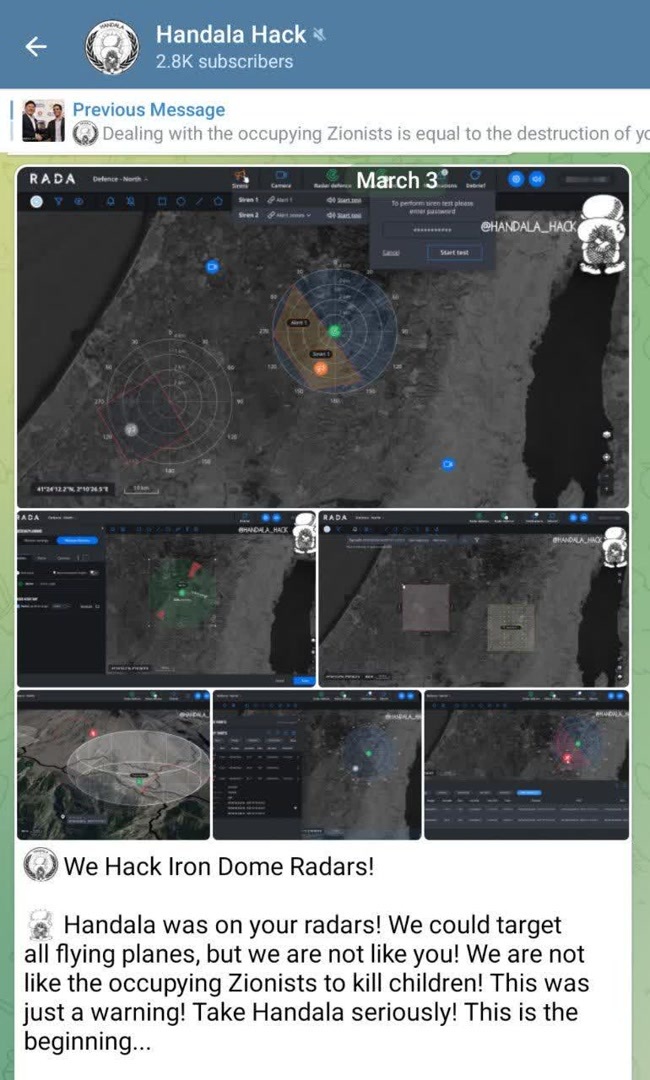
Task: Open the previous message photo thumbnail
Action: tap(43, 121)
